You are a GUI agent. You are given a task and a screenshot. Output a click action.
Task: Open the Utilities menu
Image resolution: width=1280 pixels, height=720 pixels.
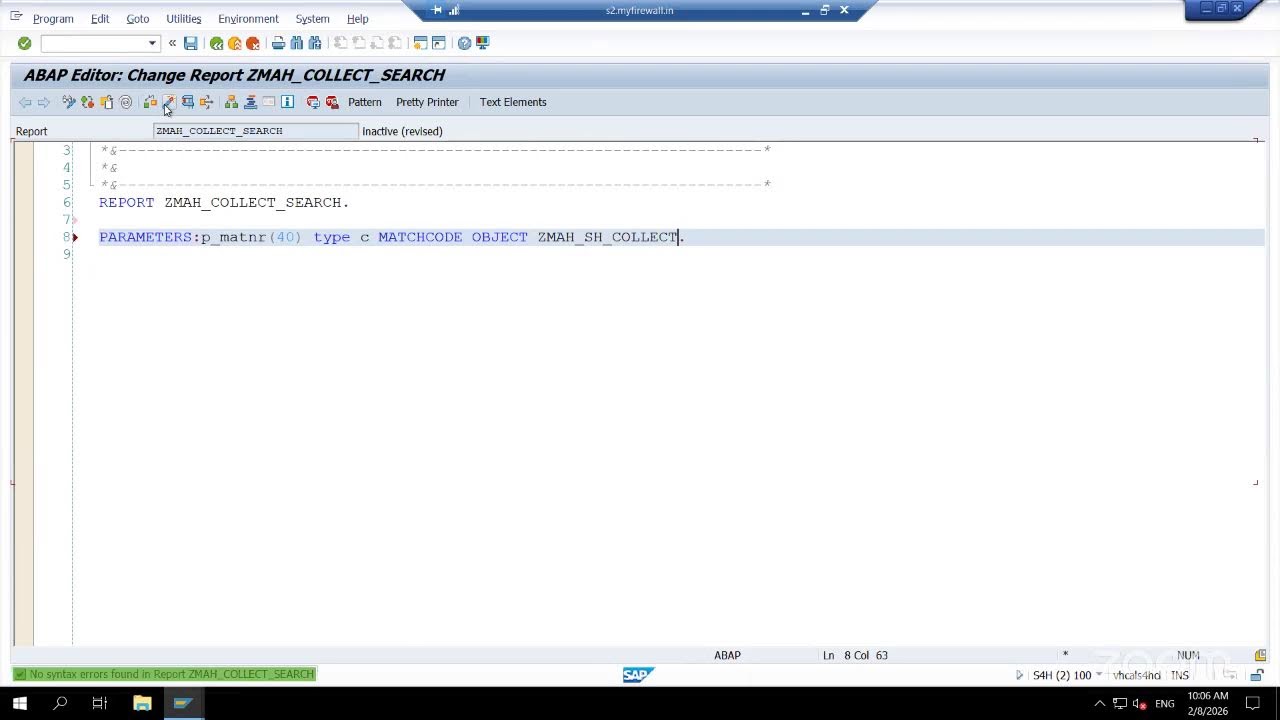(x=184, y=19)
